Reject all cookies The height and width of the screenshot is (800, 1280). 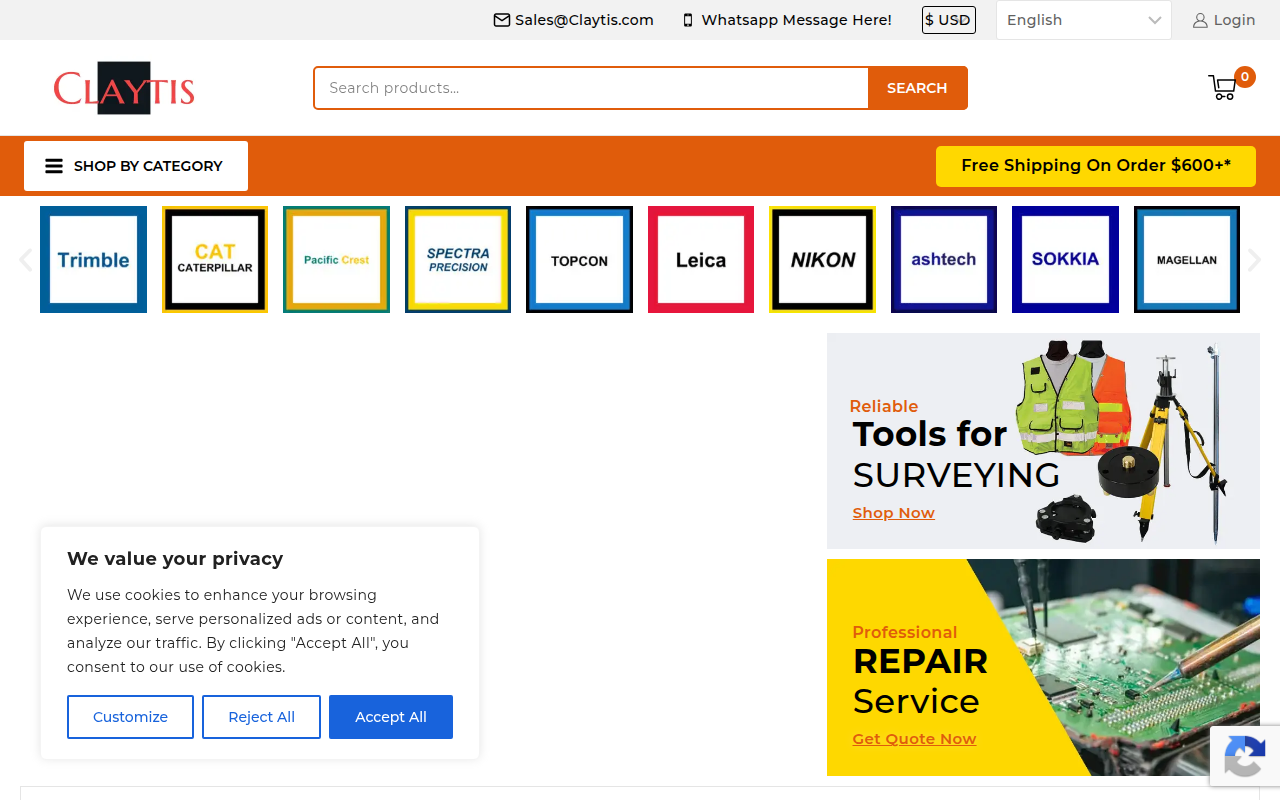261,717
